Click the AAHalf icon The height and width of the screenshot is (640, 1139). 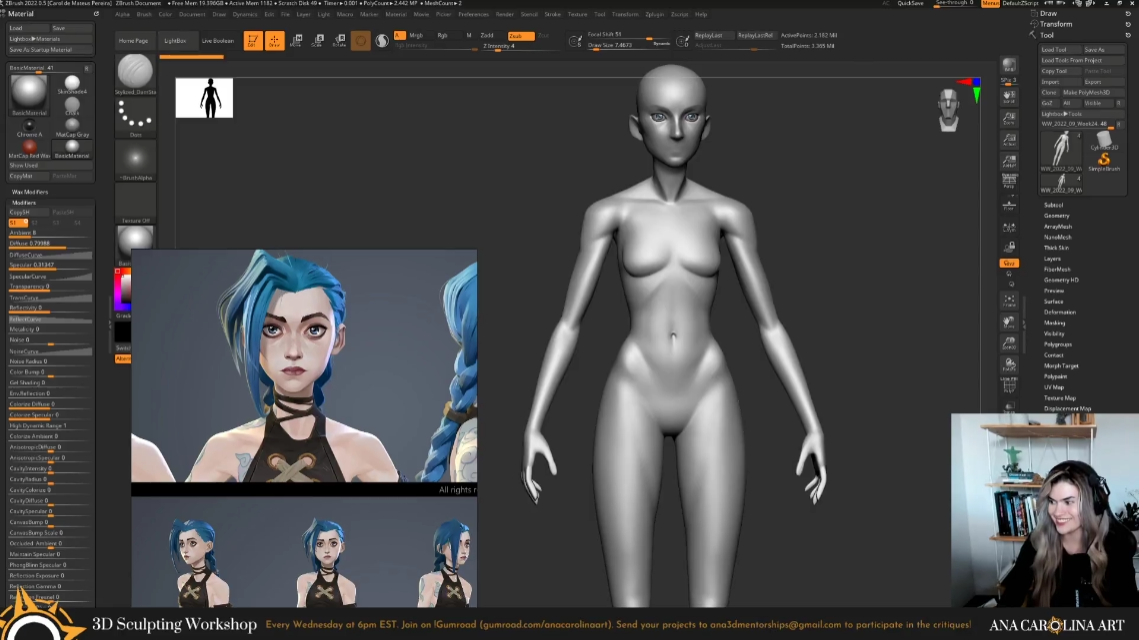tap(1009, 161)
